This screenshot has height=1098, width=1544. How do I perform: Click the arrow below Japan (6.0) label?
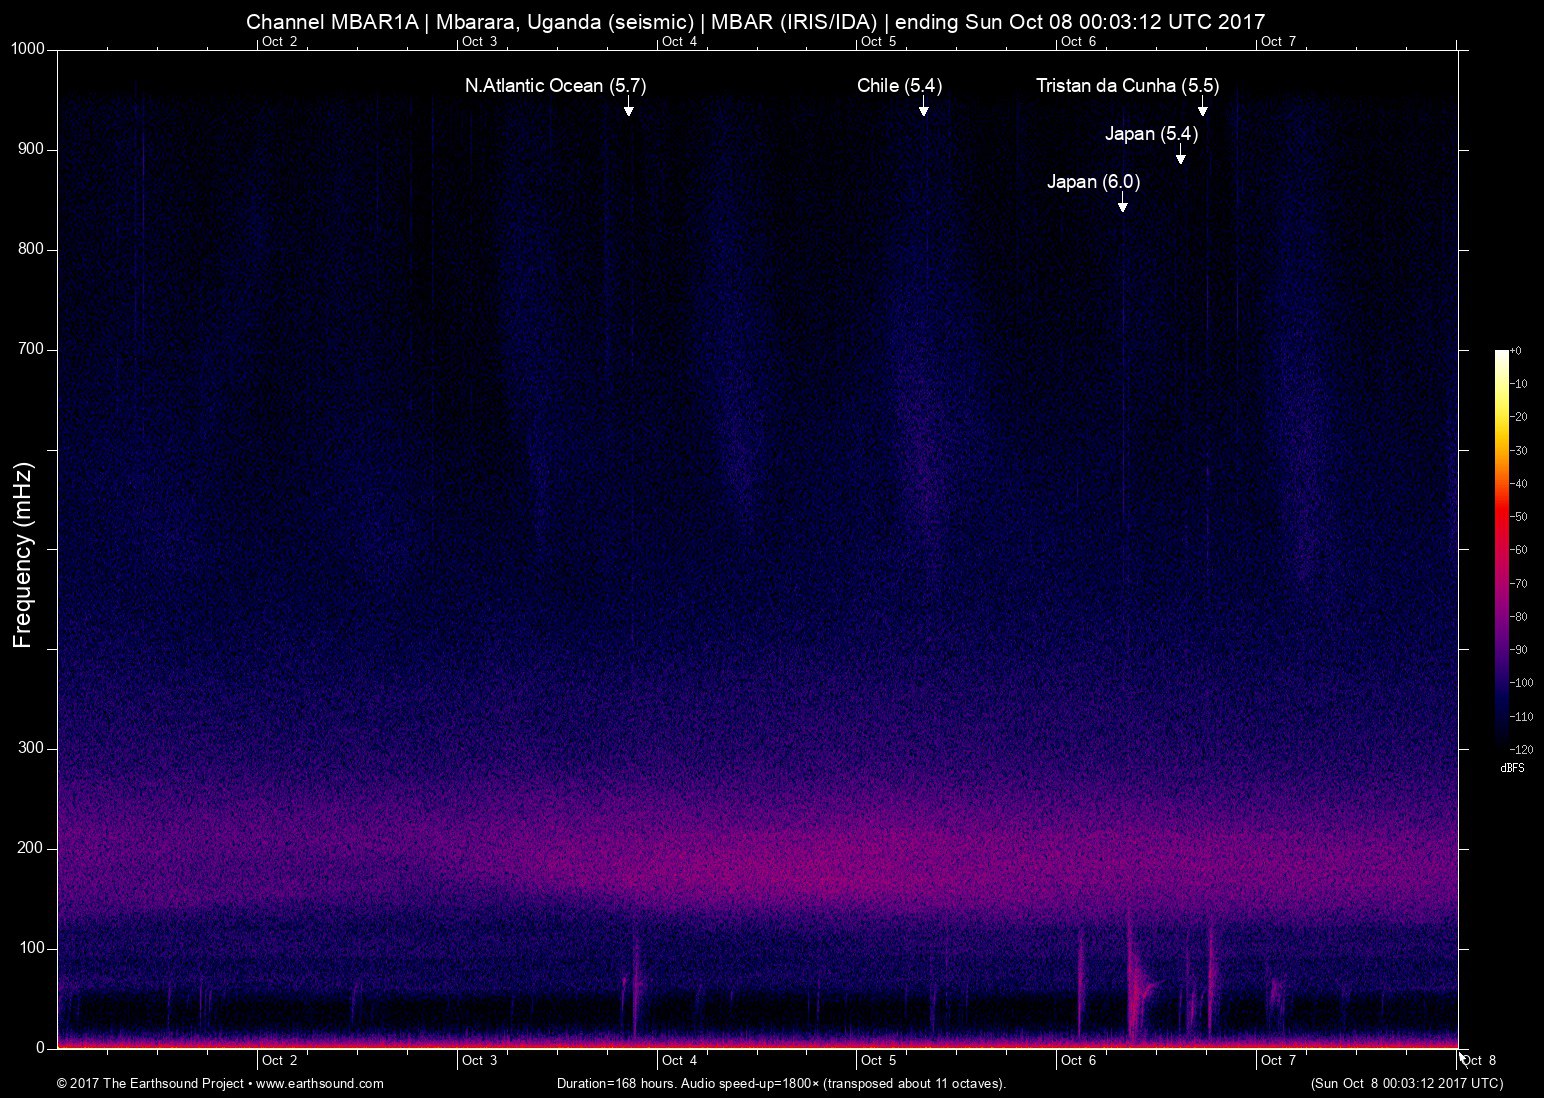[x=1122, y=204]
